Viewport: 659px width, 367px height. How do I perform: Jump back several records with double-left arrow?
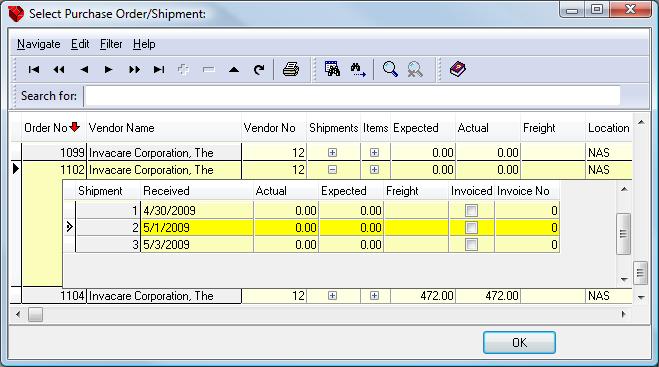(x=59, y=69)
